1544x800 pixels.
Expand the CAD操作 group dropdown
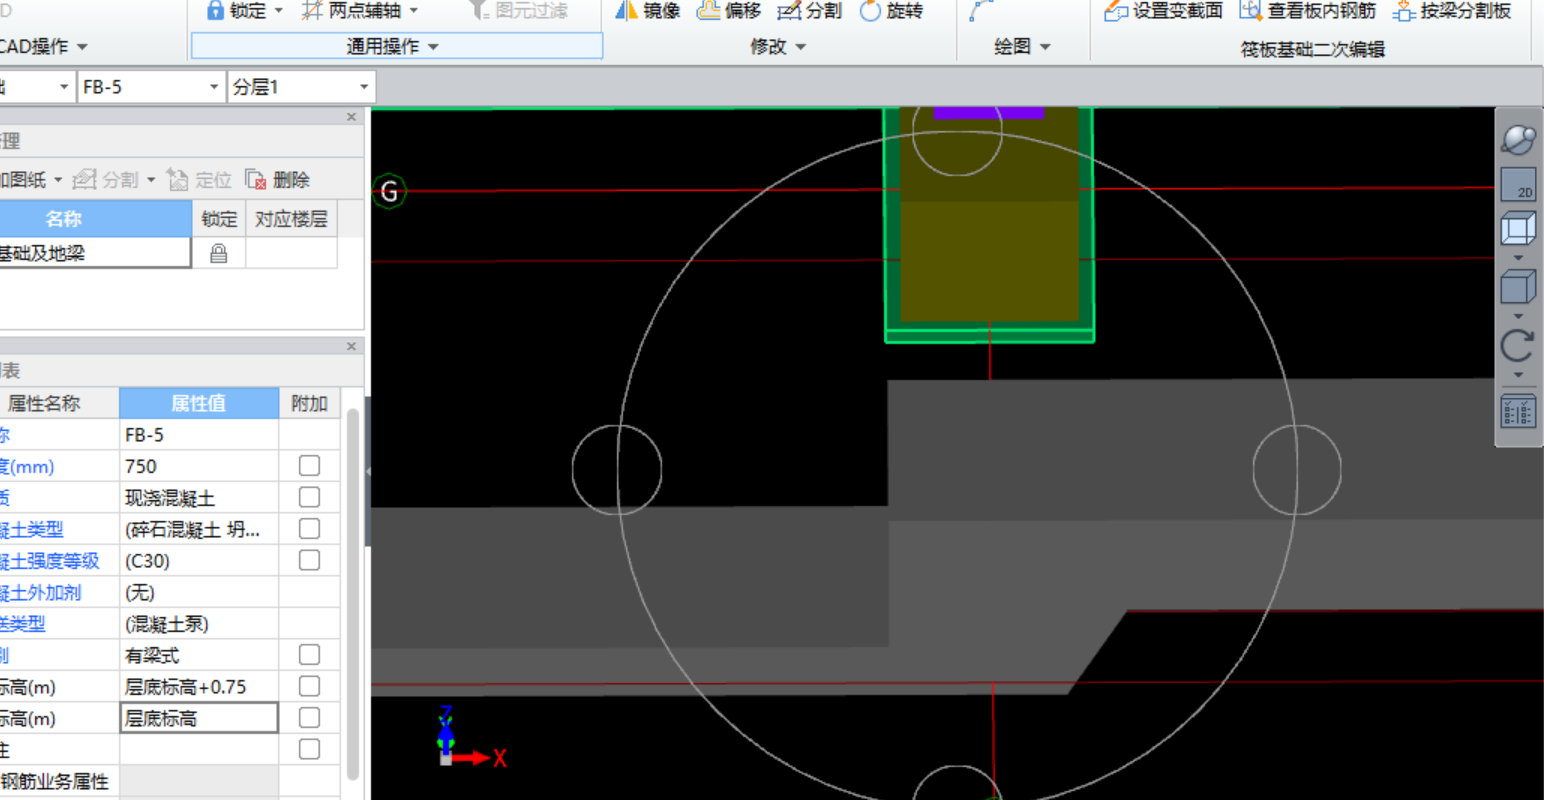point(82,47)
